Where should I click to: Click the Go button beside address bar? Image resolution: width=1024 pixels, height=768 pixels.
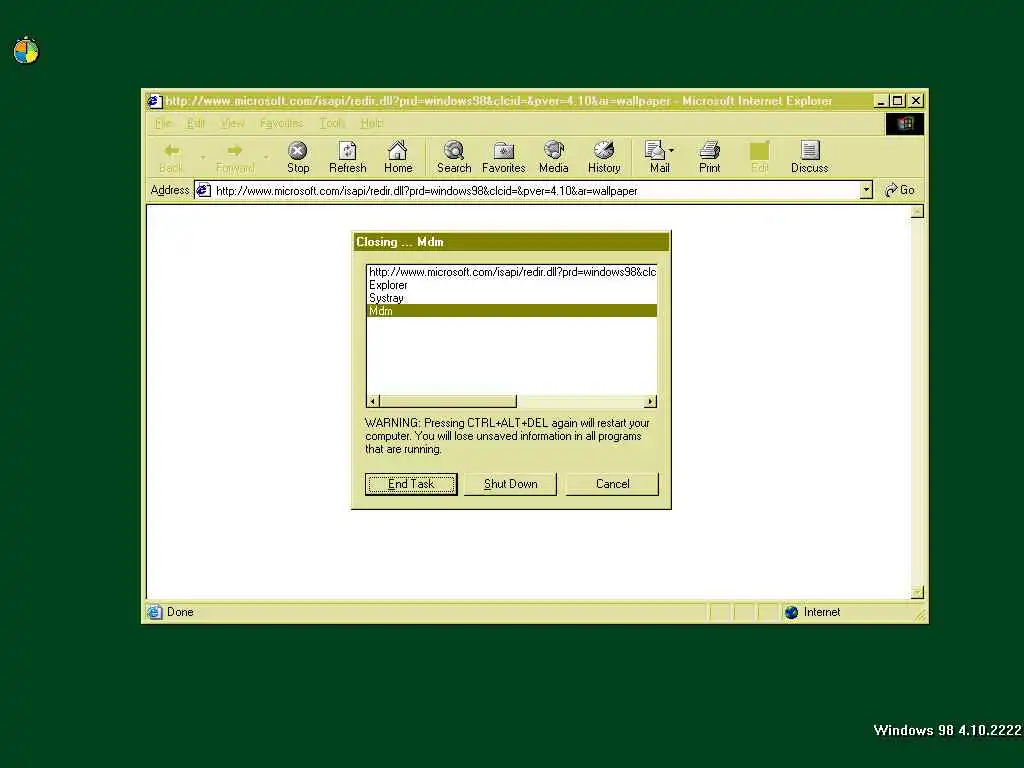pos(900,190)
